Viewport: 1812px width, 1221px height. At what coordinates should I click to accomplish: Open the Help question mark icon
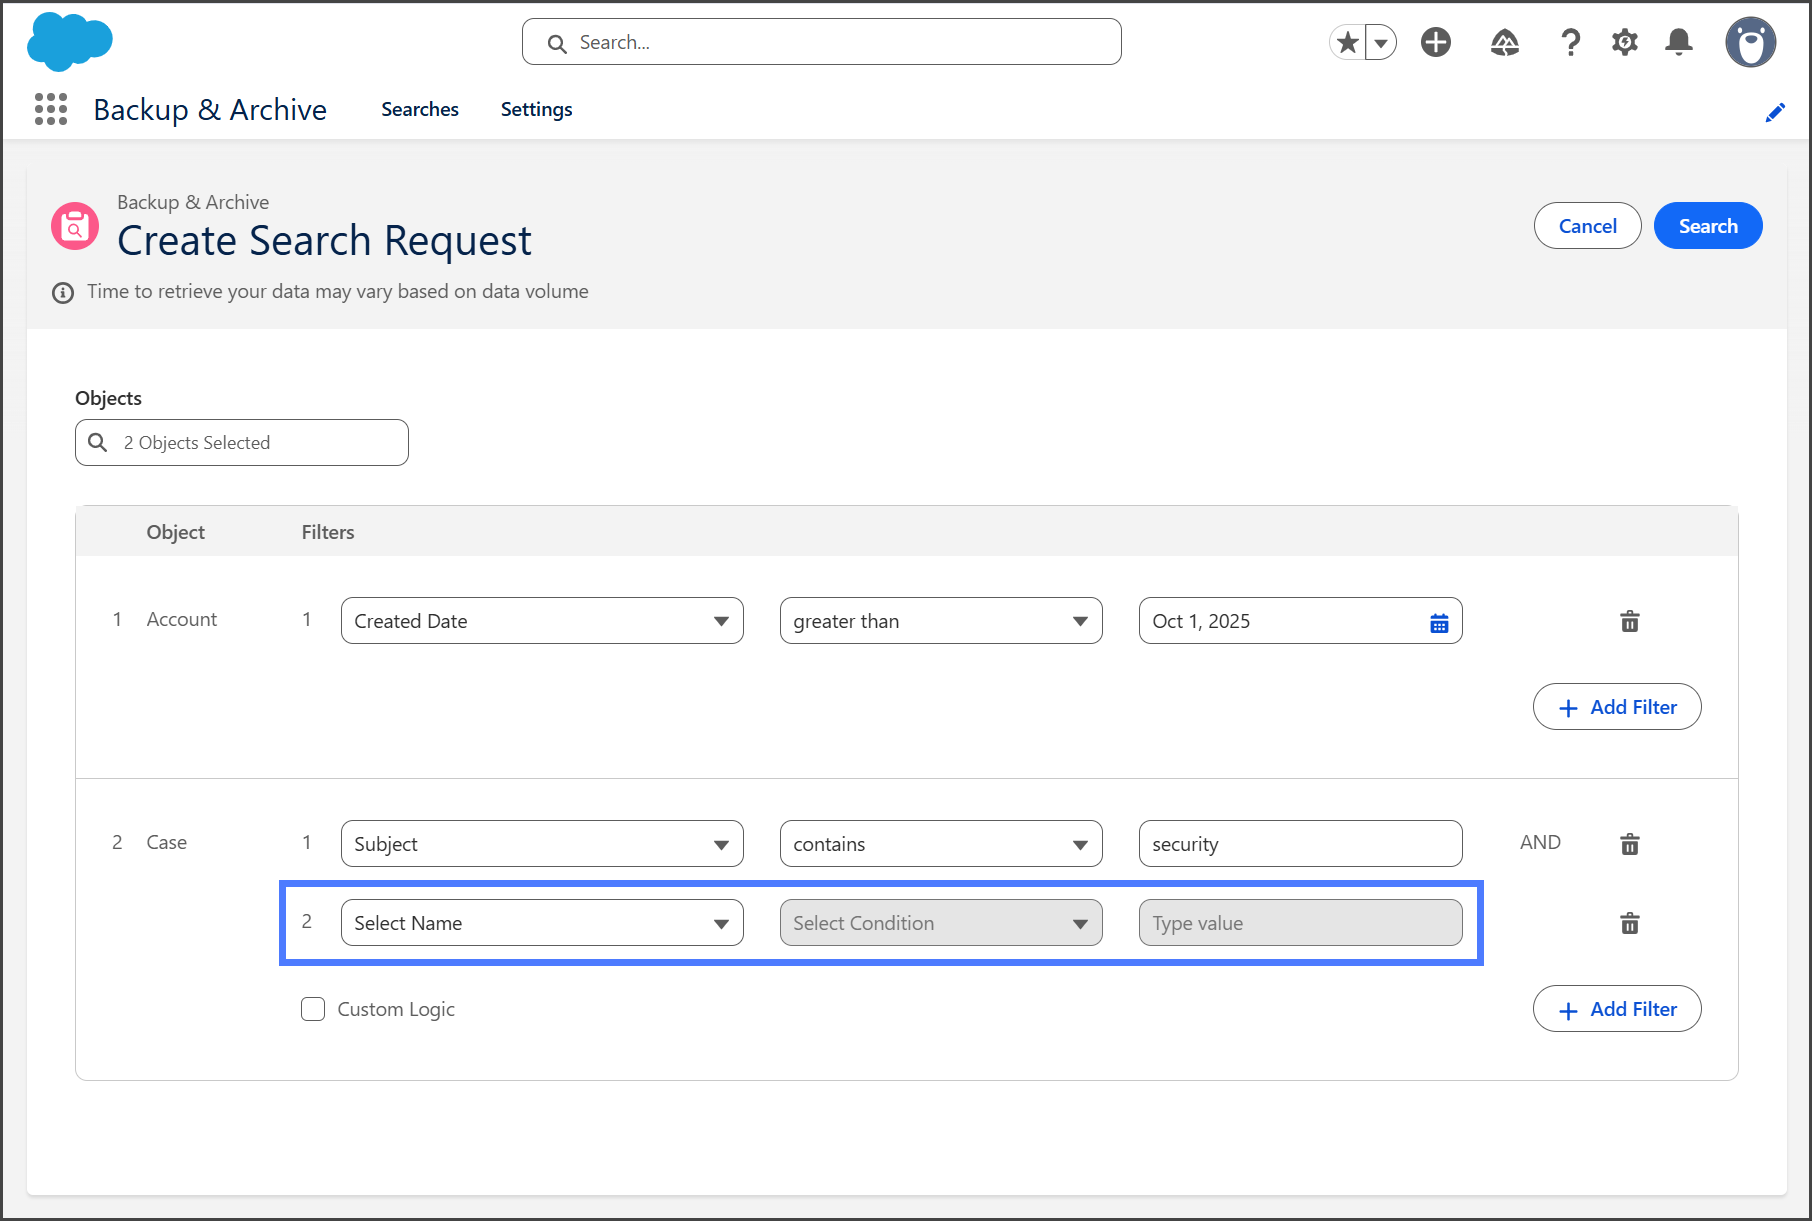pos(1570,42)
